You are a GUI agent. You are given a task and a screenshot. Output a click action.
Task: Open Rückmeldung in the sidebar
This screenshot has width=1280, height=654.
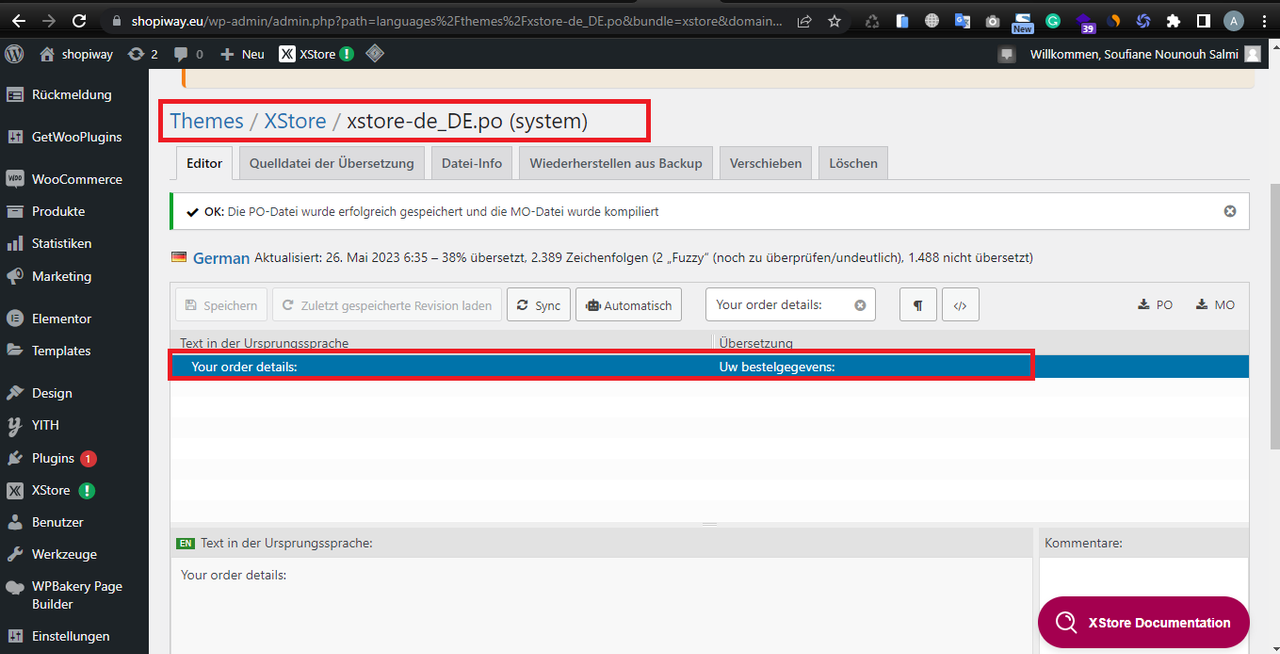[x=74, y=95]
